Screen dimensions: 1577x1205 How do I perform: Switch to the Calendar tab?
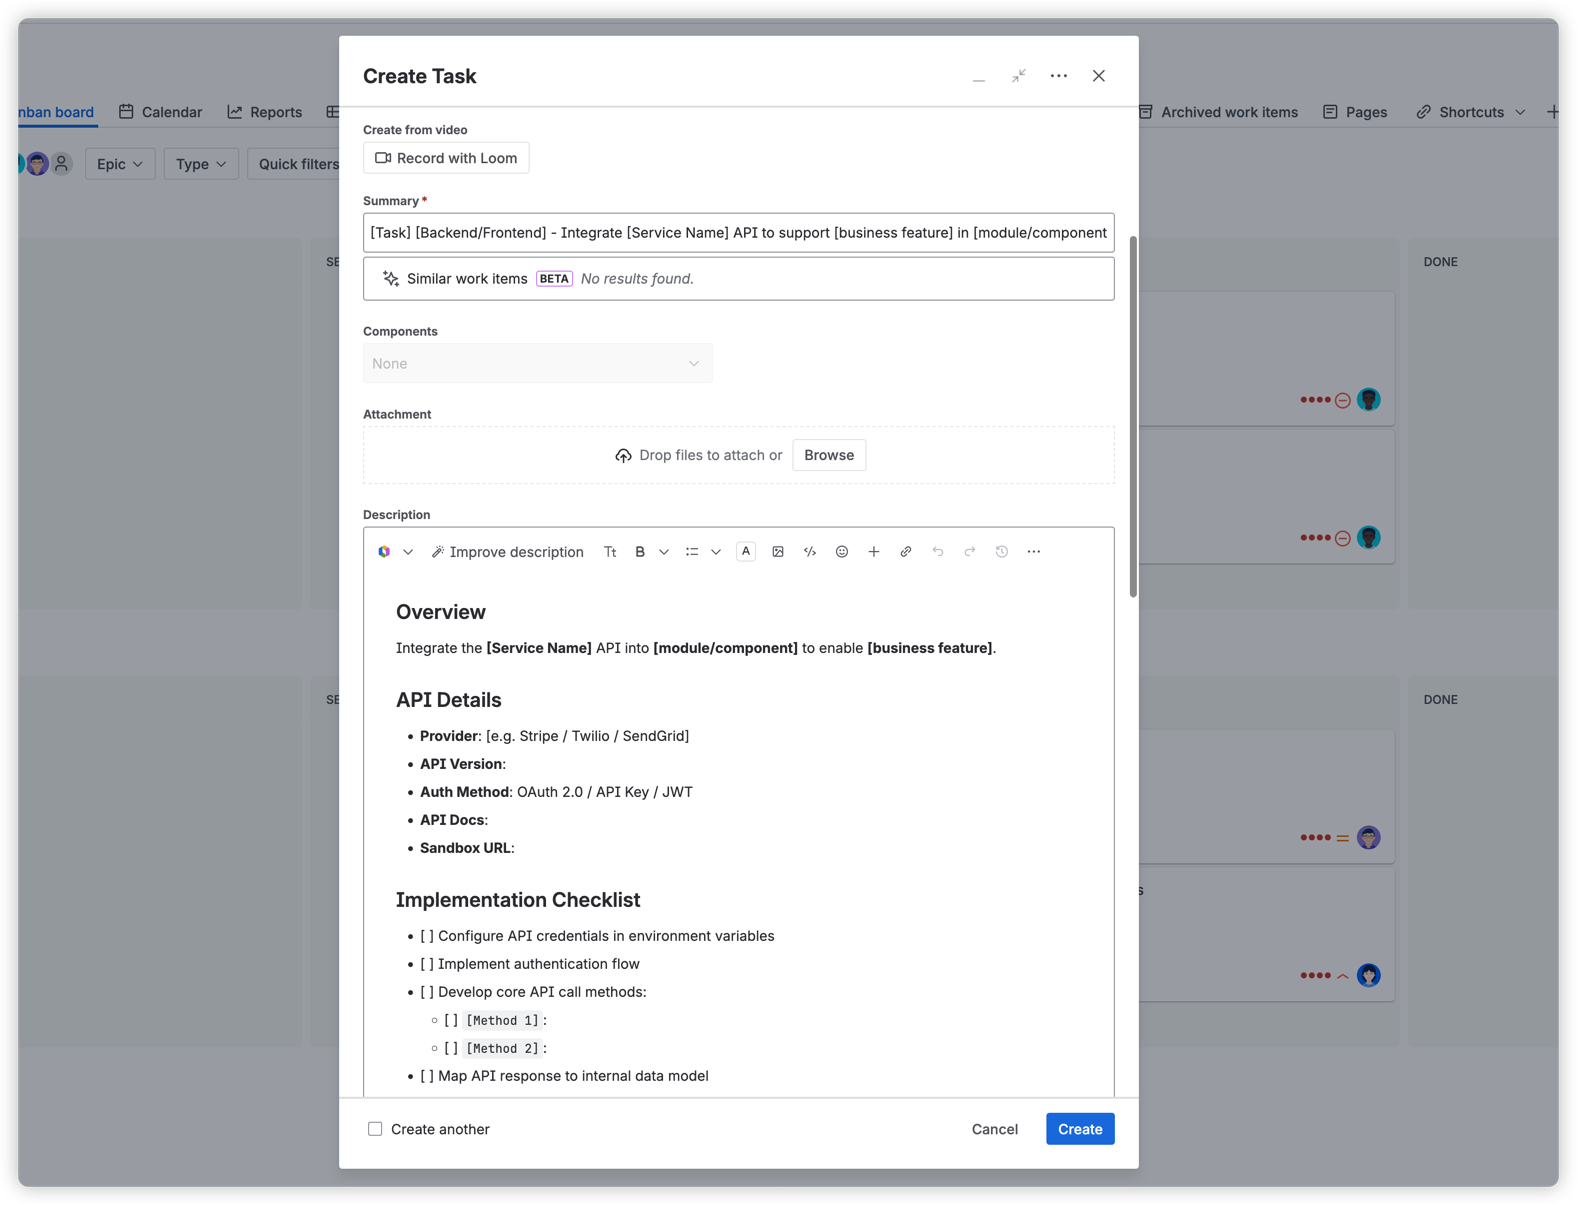(160, 112)
